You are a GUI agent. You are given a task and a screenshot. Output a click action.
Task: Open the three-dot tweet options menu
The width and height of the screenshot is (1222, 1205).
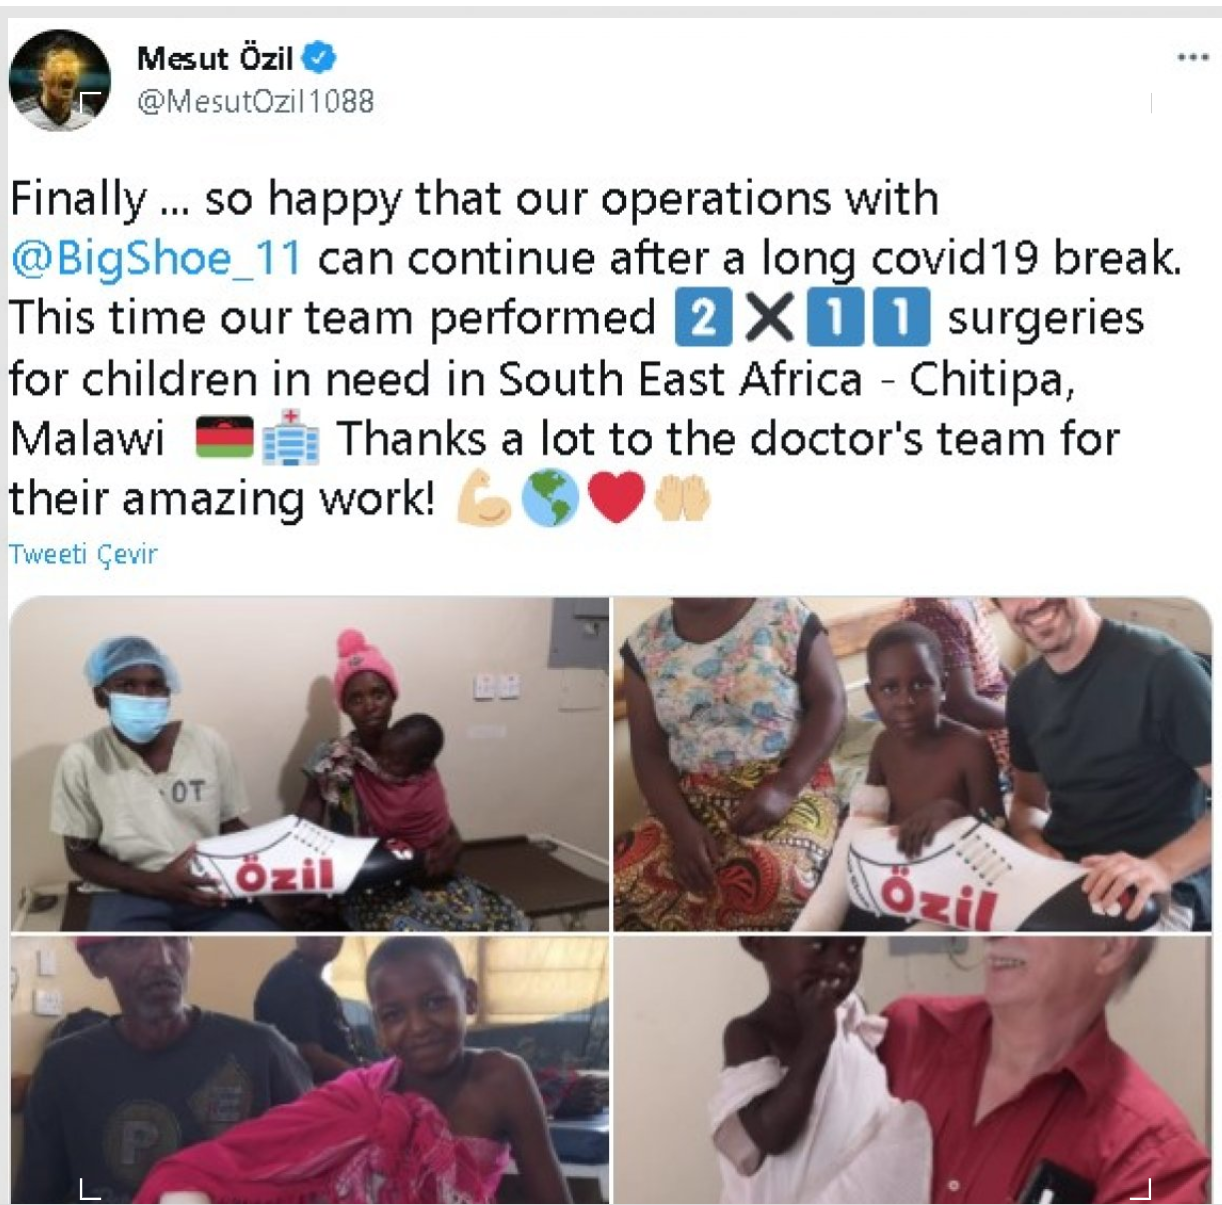tap(1192, 57)
